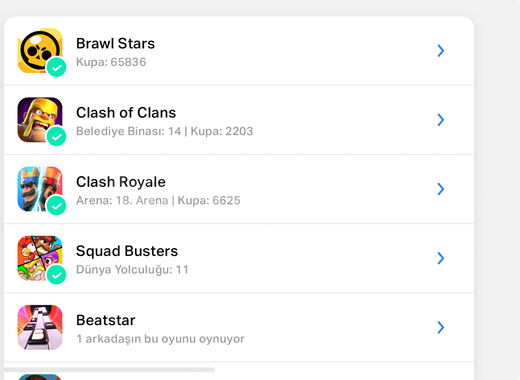The image size is (520, 380).
Task: Click the partially visible game icon at bottom
Action: (x=40, y=377)
